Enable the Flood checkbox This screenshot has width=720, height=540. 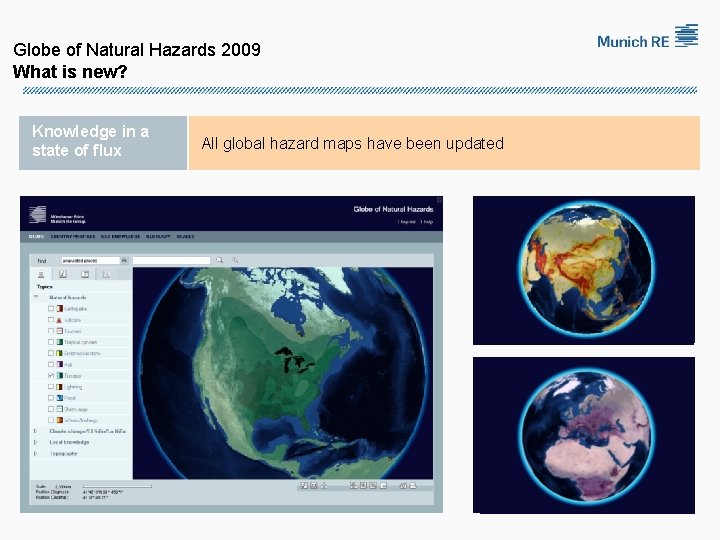tap(51, 397)
